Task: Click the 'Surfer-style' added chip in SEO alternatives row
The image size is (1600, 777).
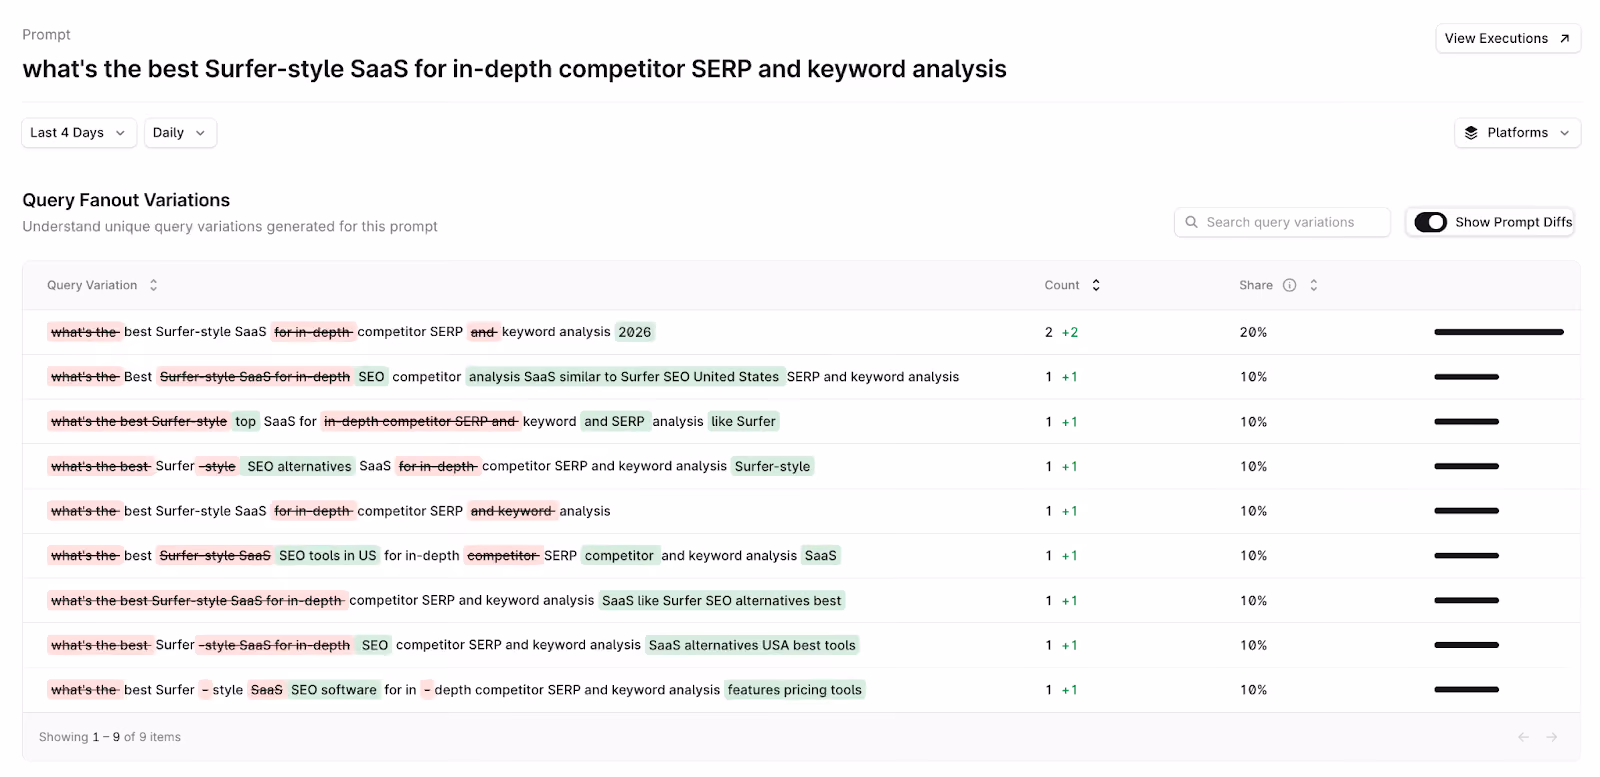Action: [773, 466]
